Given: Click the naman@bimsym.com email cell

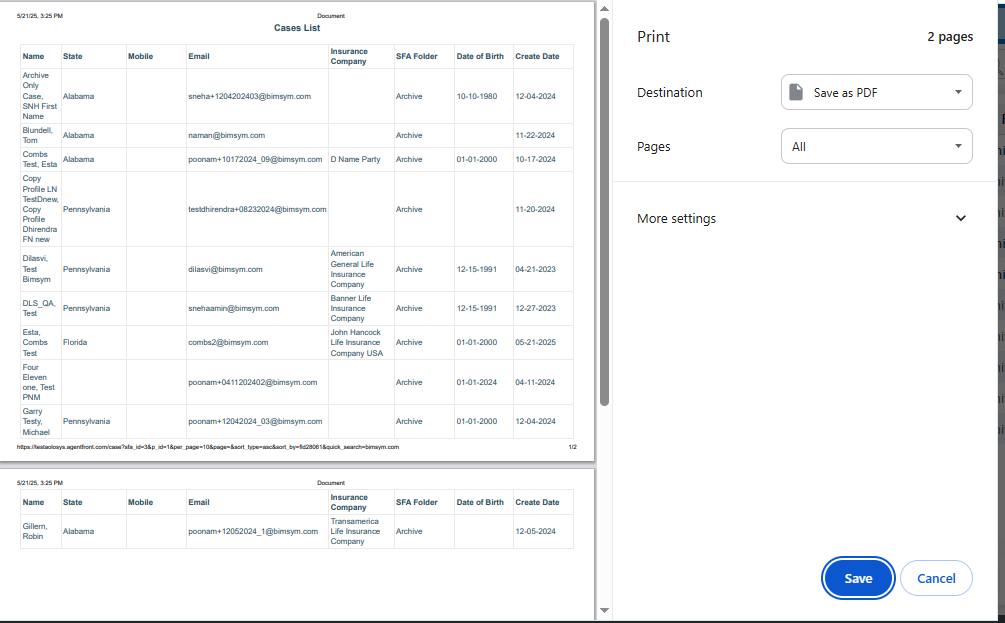Looking at the screenshot, I should coord(226,135).
